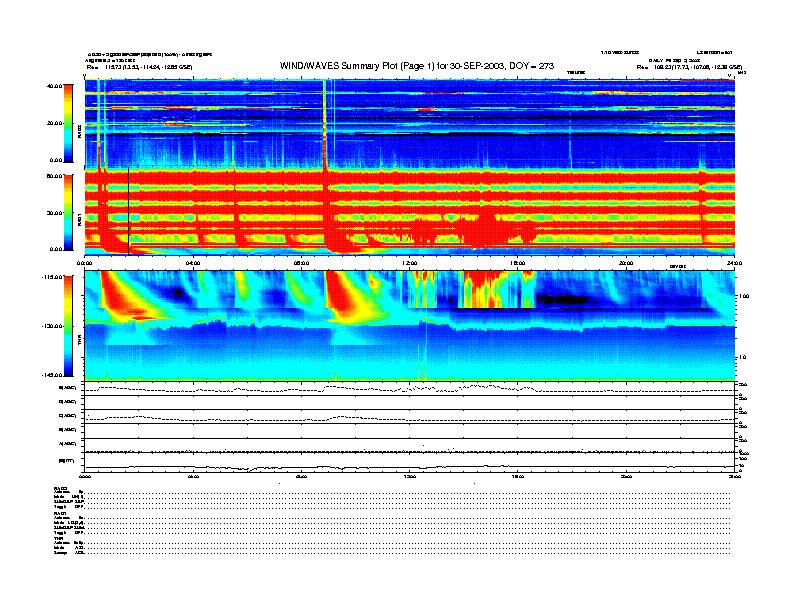
Task: Click the 20:00 tick label under RAD1 panel
Action: click(626, 263)
